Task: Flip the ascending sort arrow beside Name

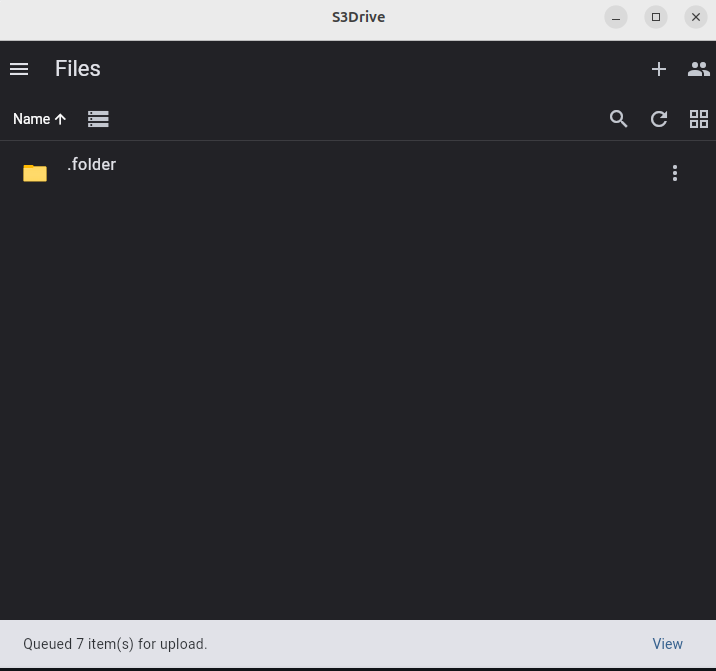Action: [x=60, y=119]
